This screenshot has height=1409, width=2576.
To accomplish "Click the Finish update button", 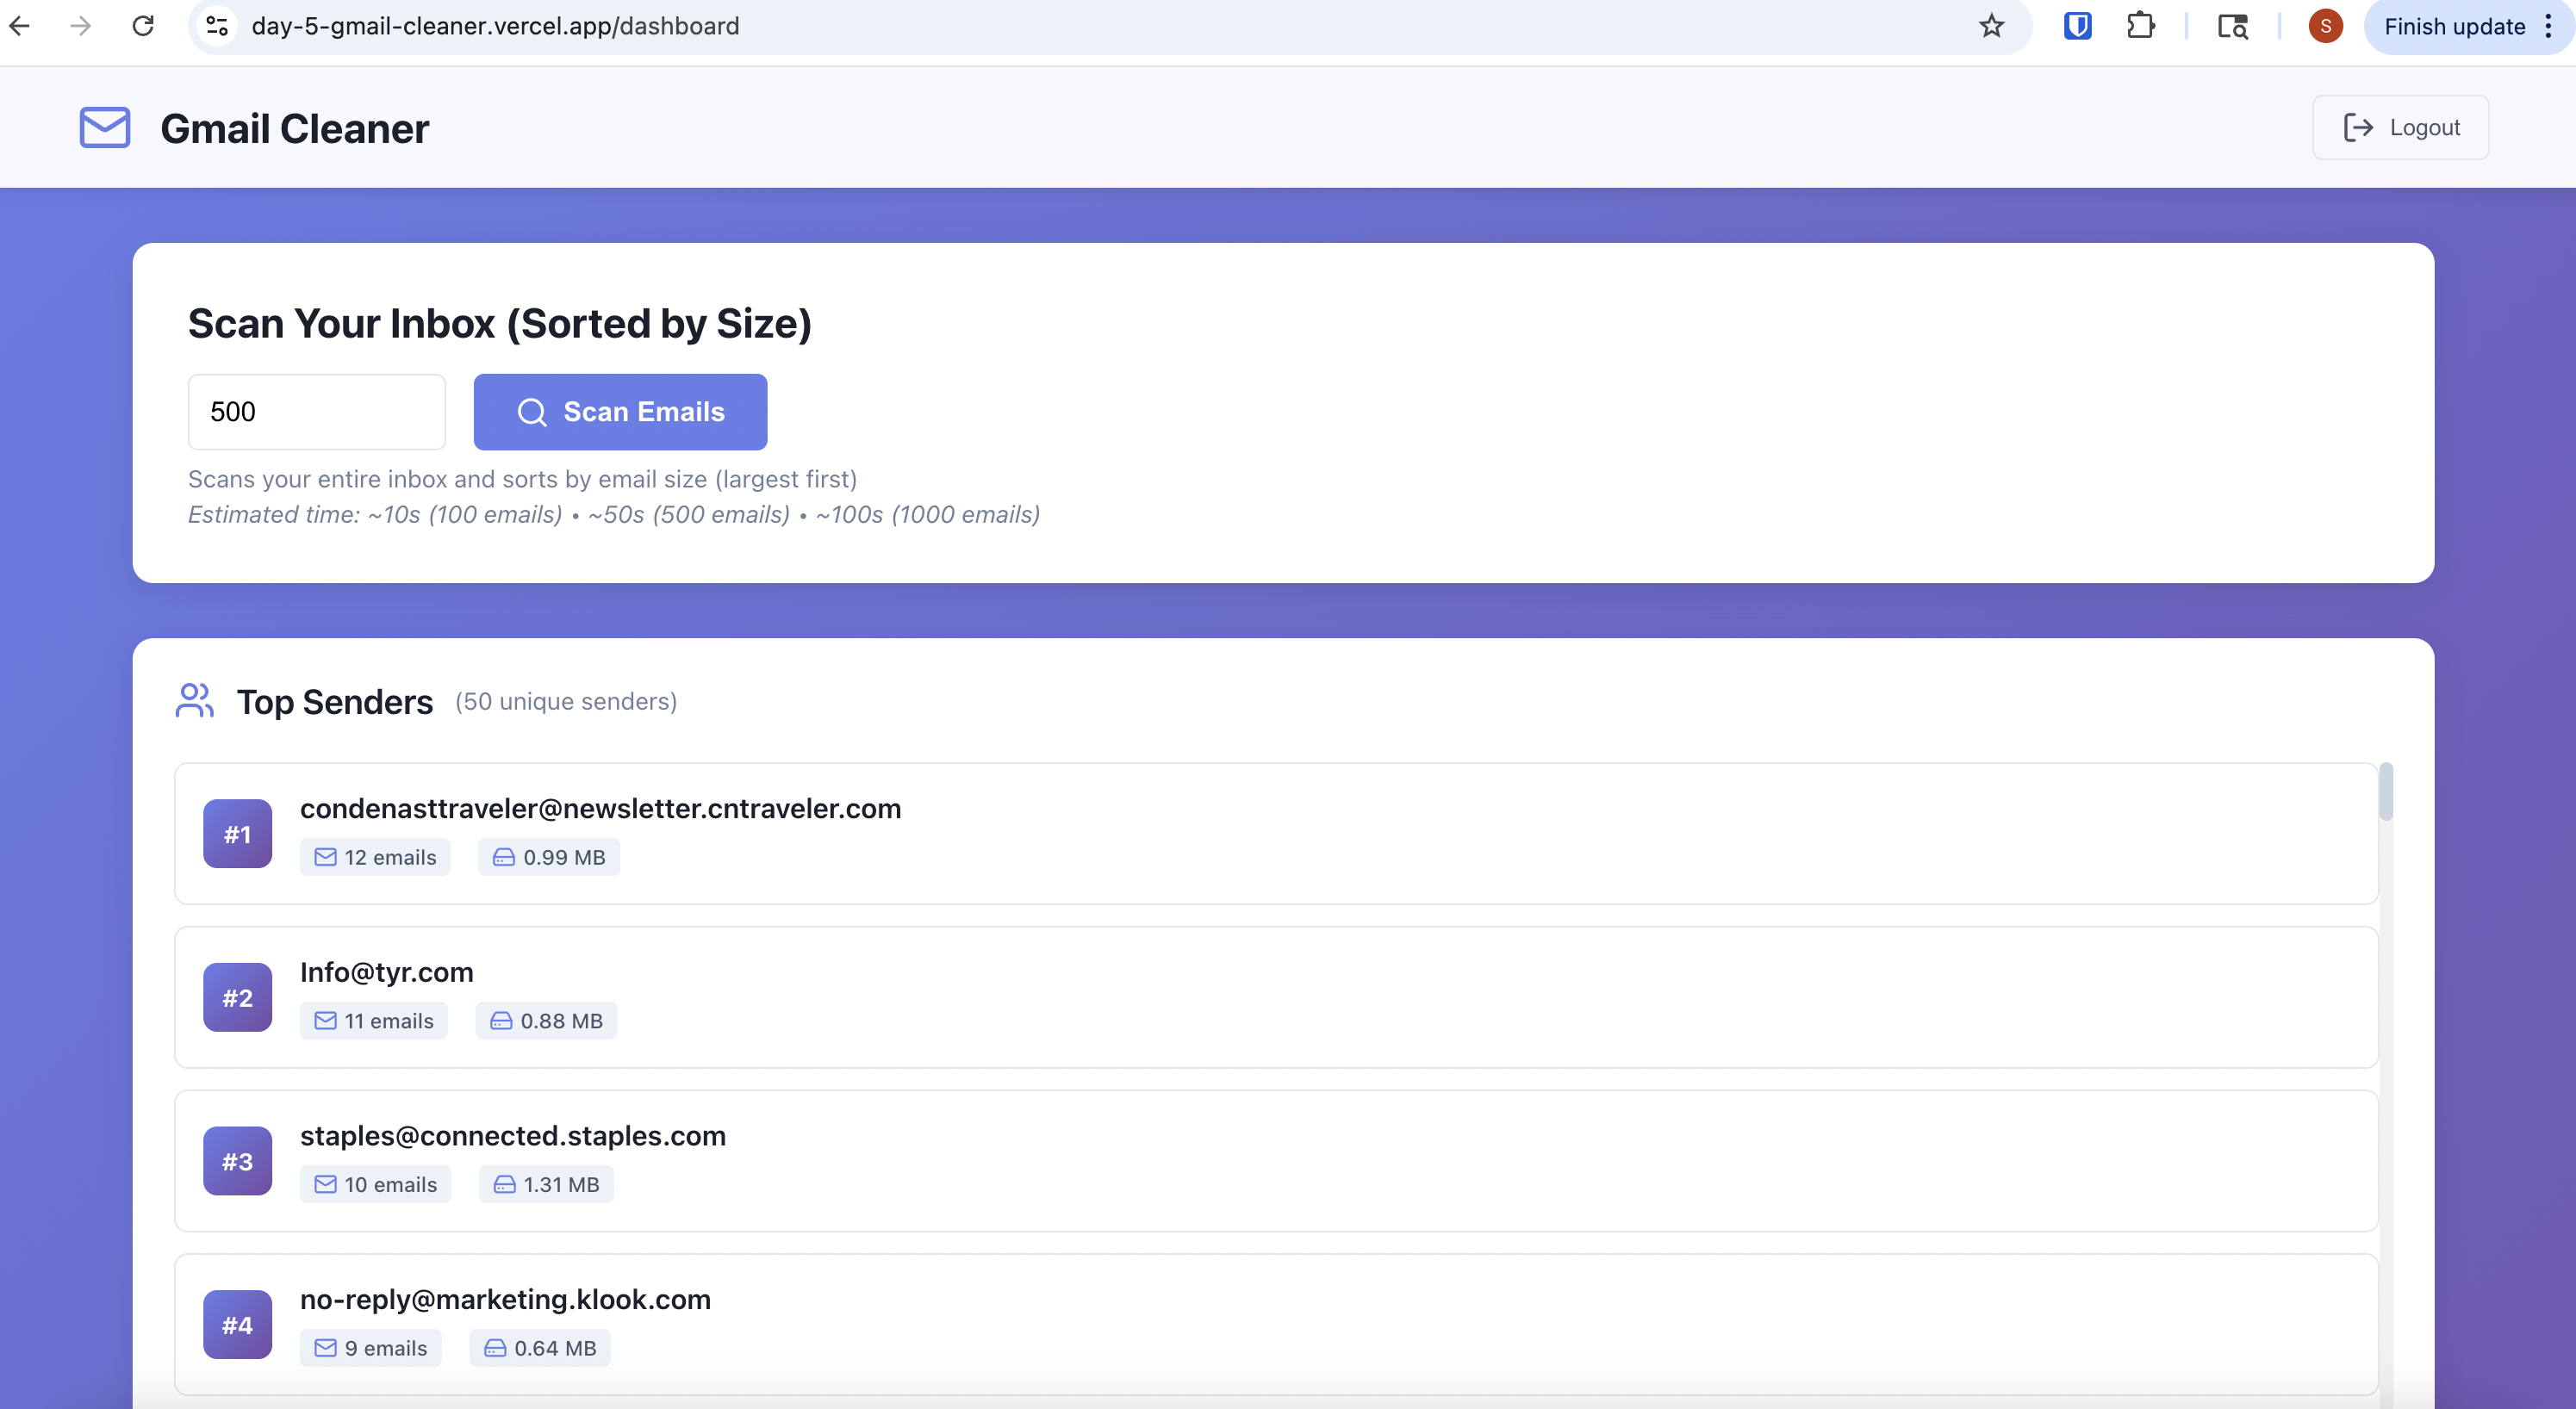I will click(x=2454, y=27).
